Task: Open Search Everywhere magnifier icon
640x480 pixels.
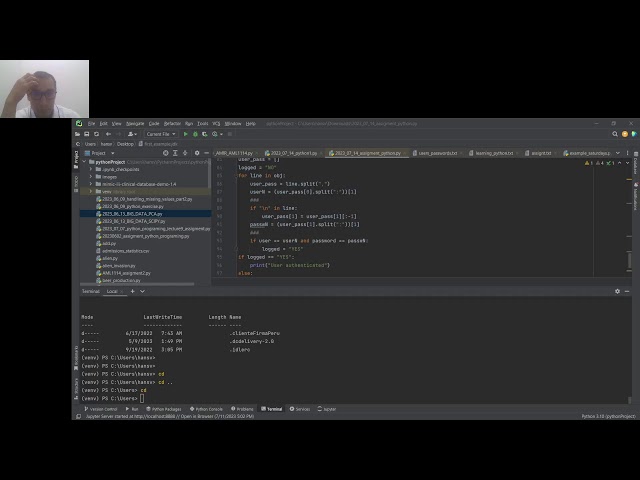Action: (x=615, y=134)
